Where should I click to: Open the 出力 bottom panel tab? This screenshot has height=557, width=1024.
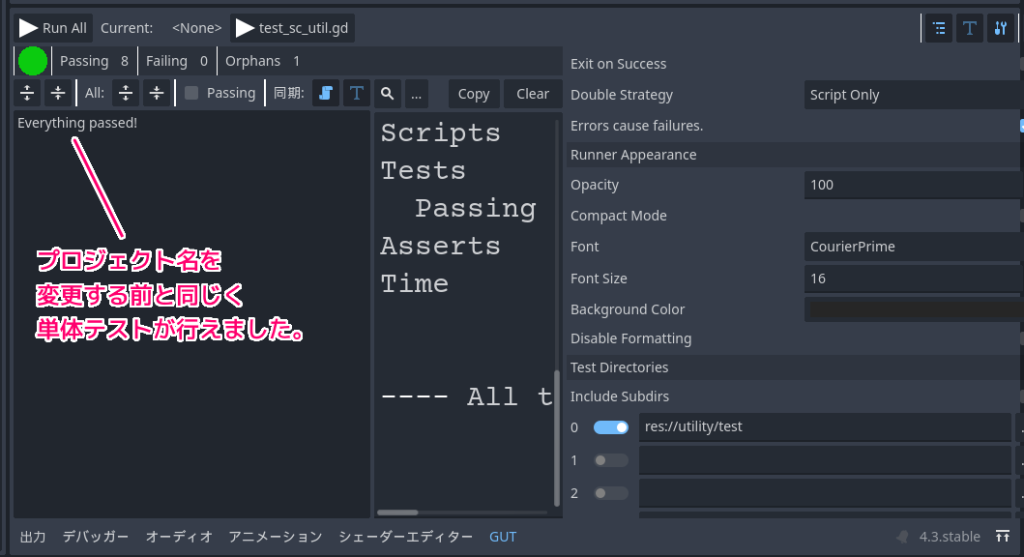33,537
